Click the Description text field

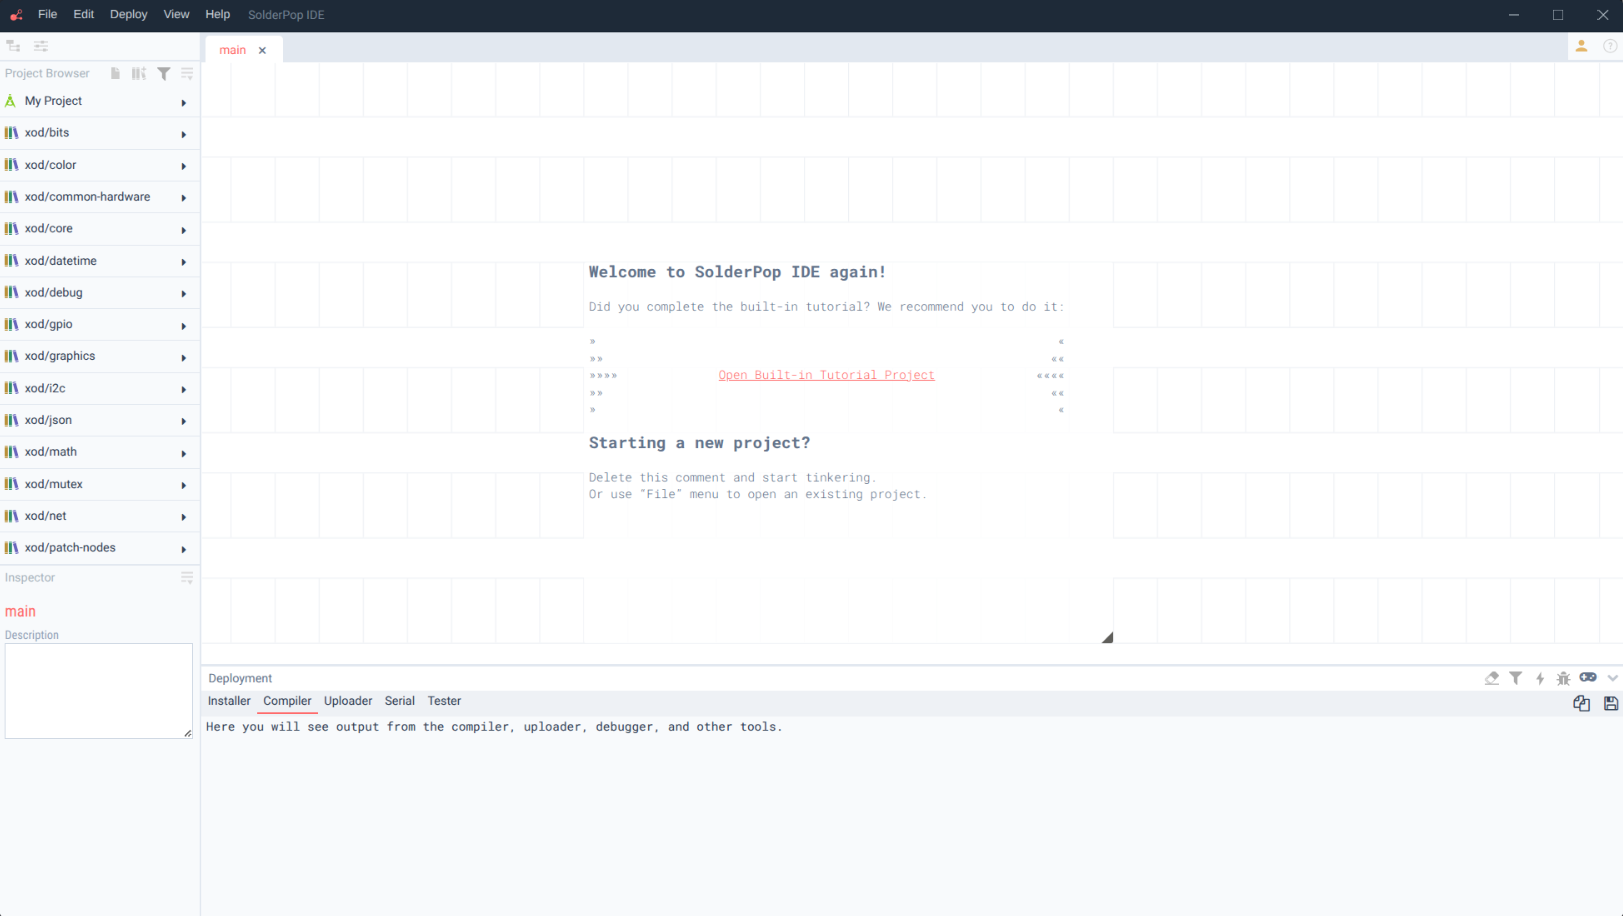pyautogui.click(x=98, y=691)
